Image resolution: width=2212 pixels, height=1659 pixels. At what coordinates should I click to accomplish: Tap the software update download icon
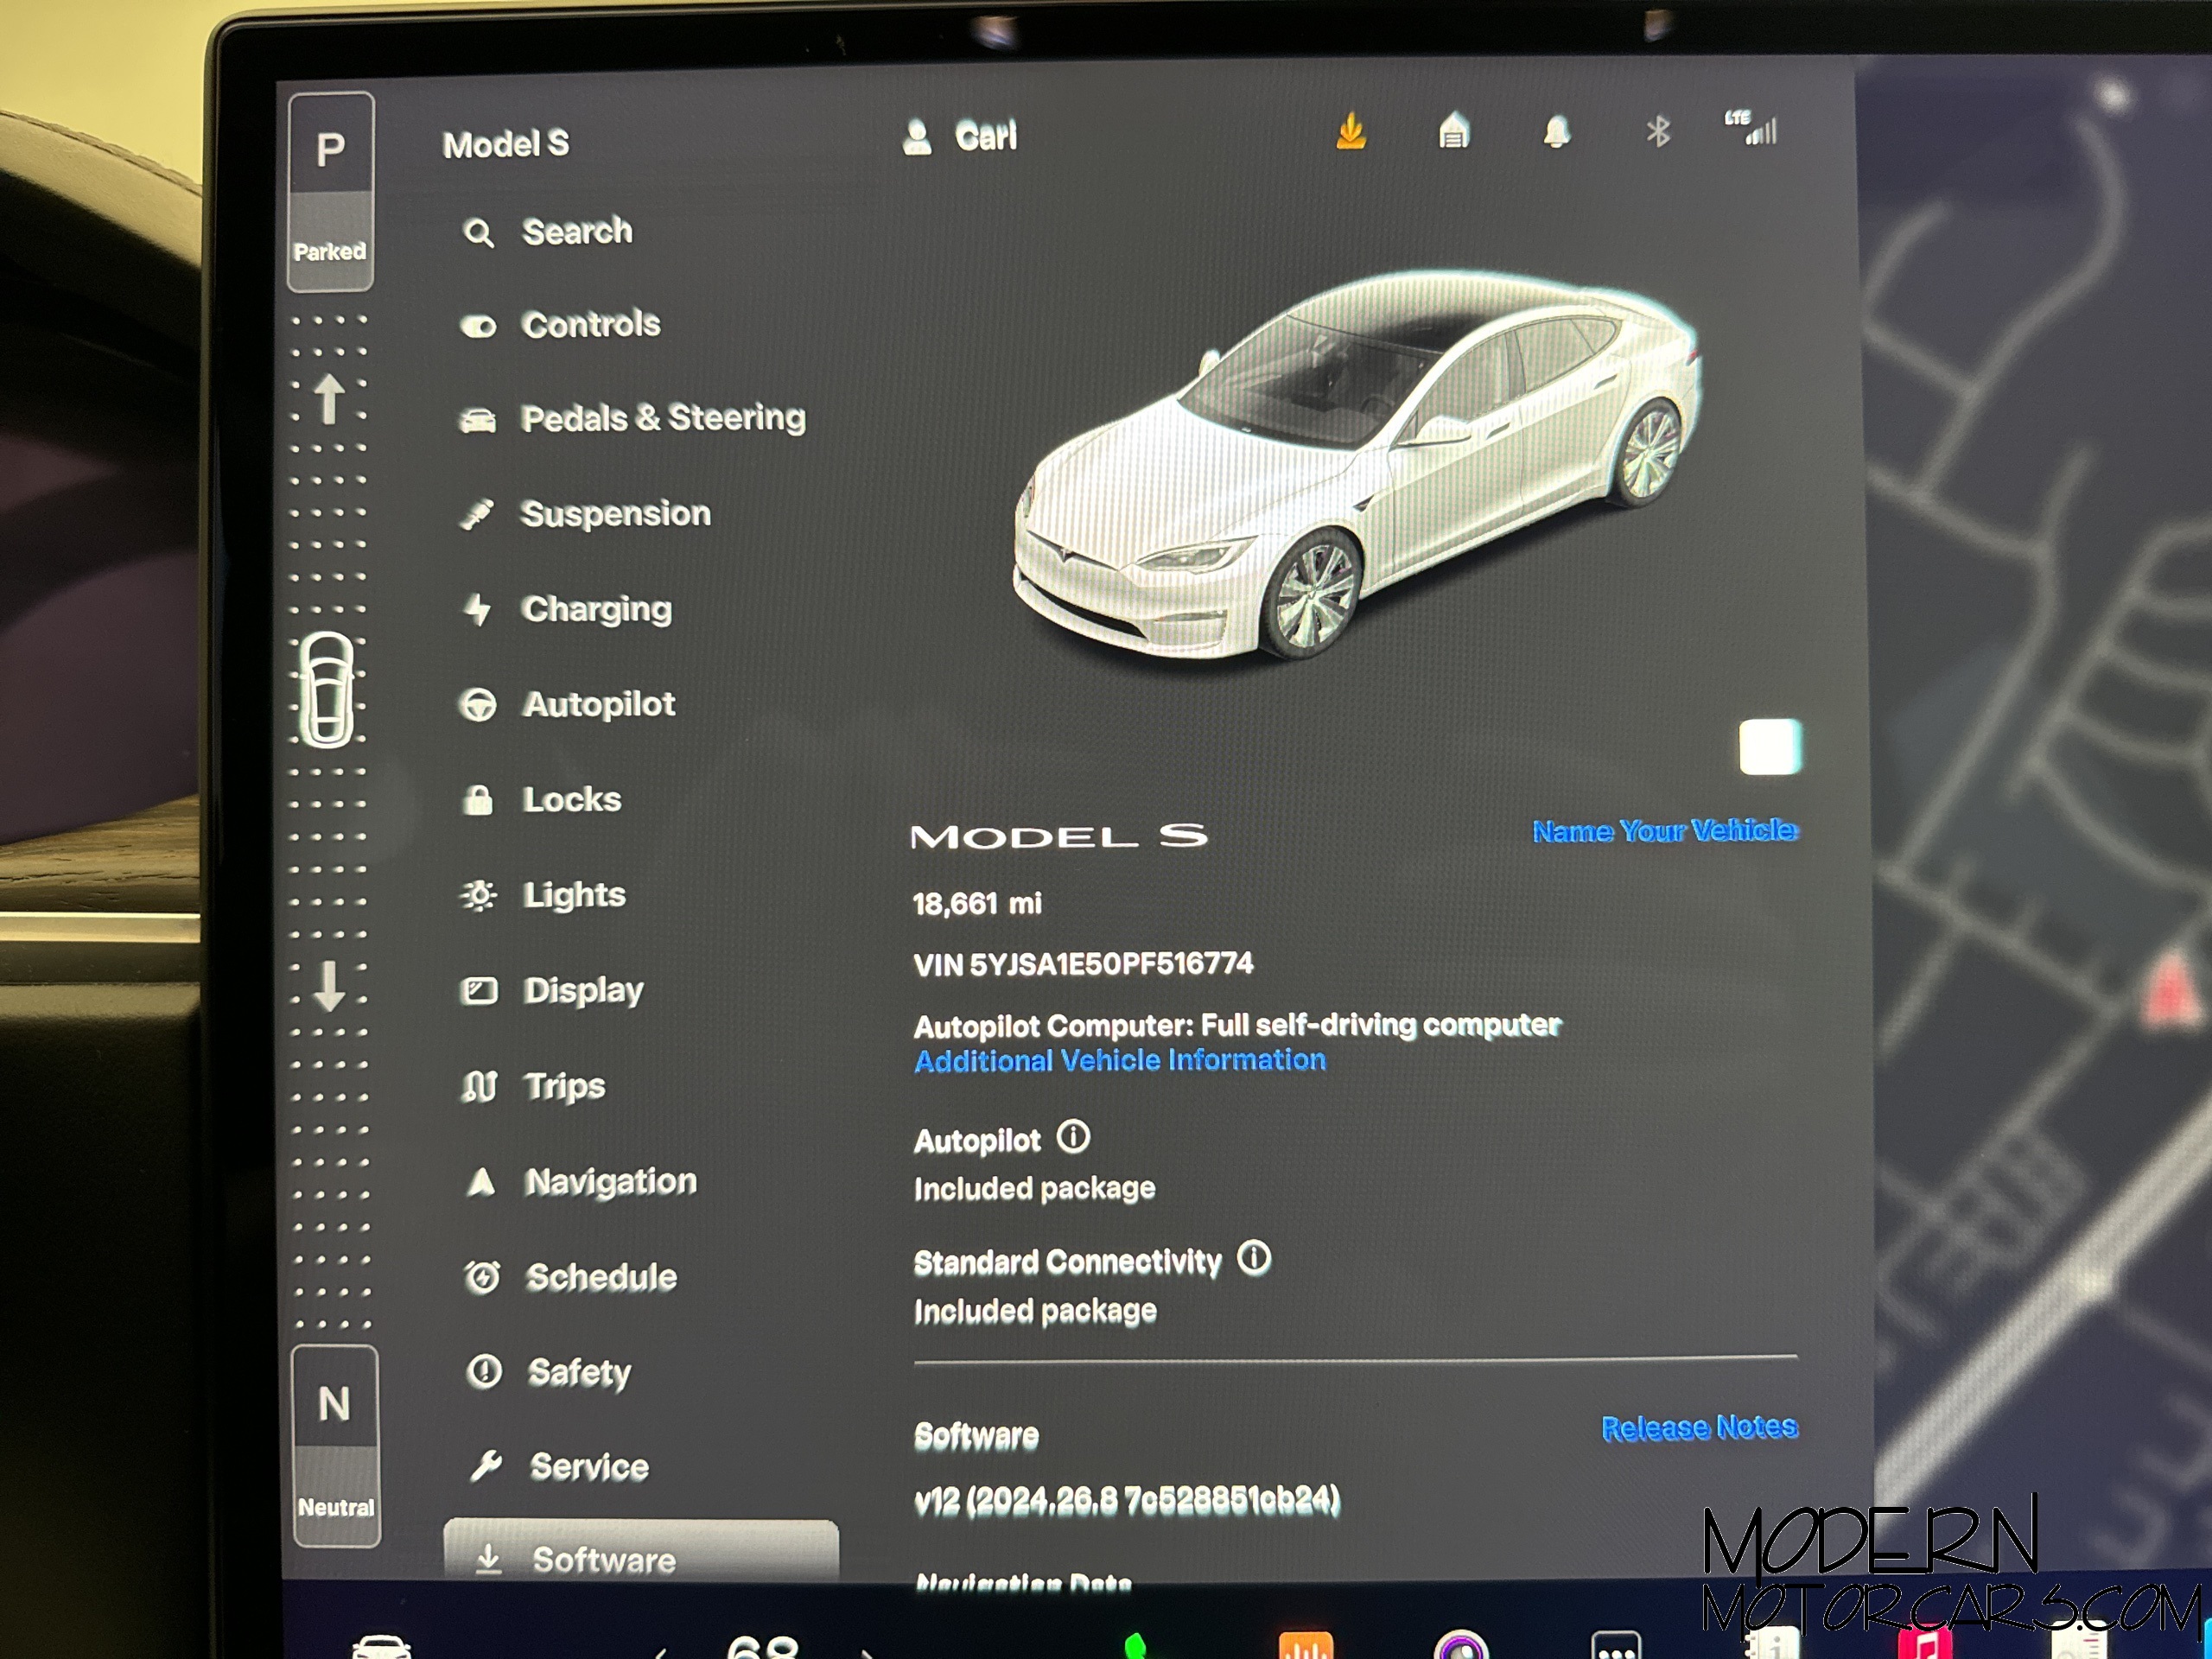1351,131
